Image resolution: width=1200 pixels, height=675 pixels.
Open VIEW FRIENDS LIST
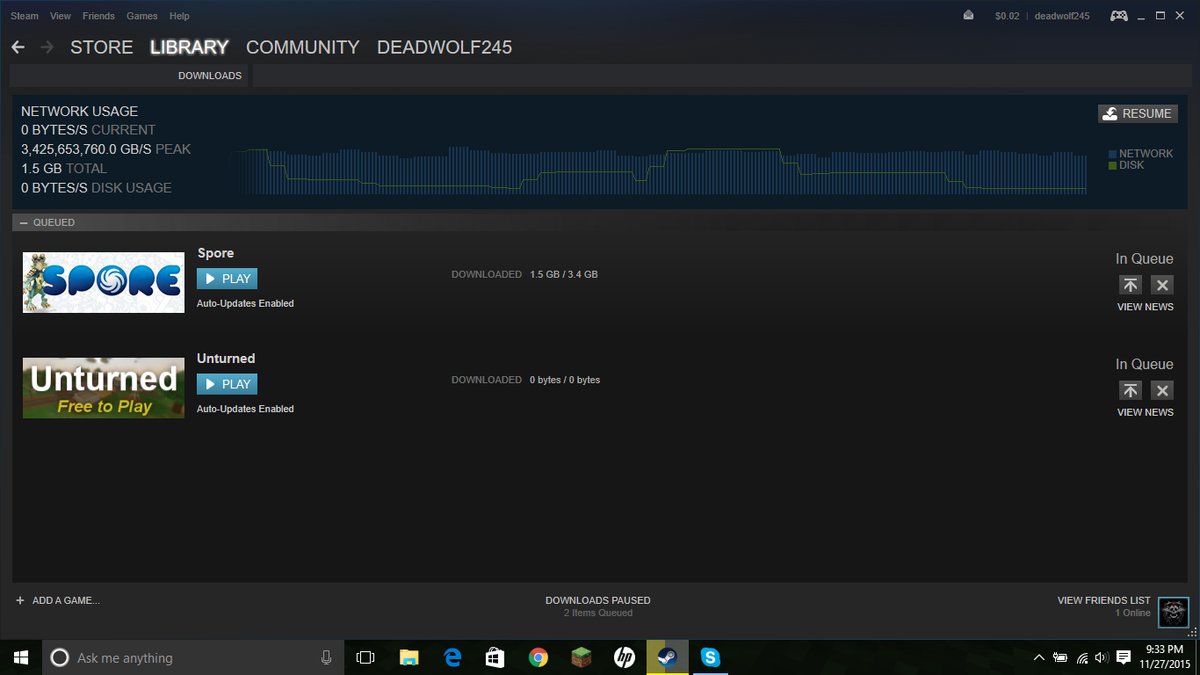pyautogui.click(x=1104, y=600)
